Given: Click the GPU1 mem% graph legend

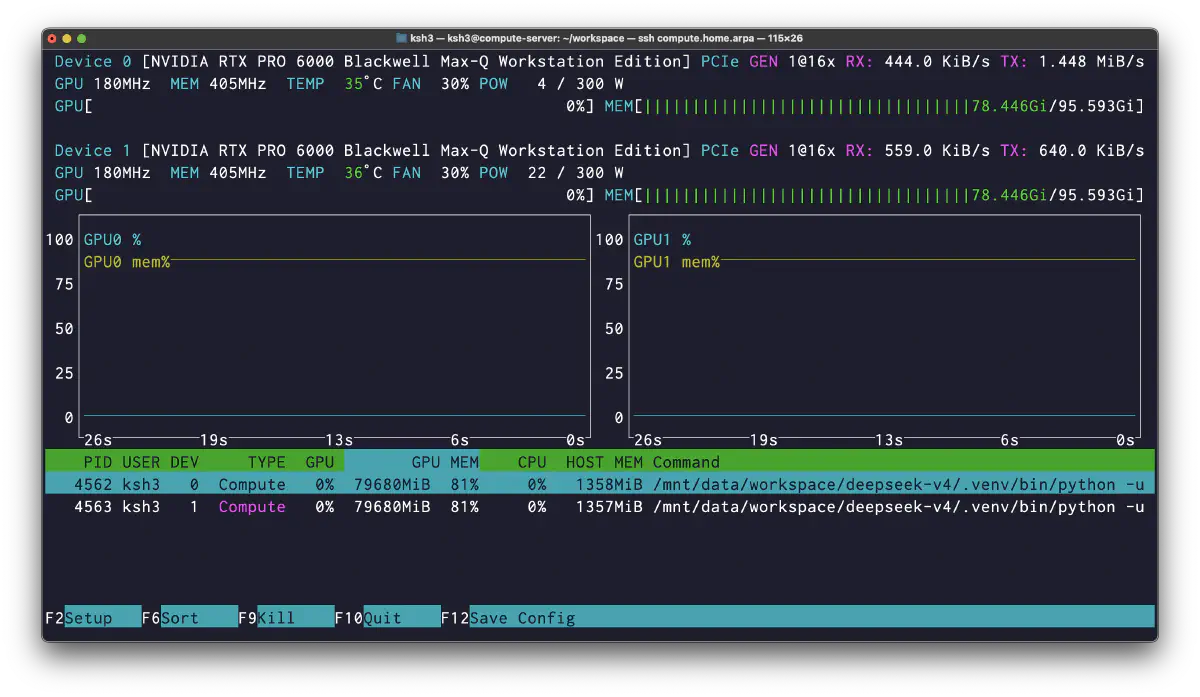Looking at the screenshot, I should point(676,262).
